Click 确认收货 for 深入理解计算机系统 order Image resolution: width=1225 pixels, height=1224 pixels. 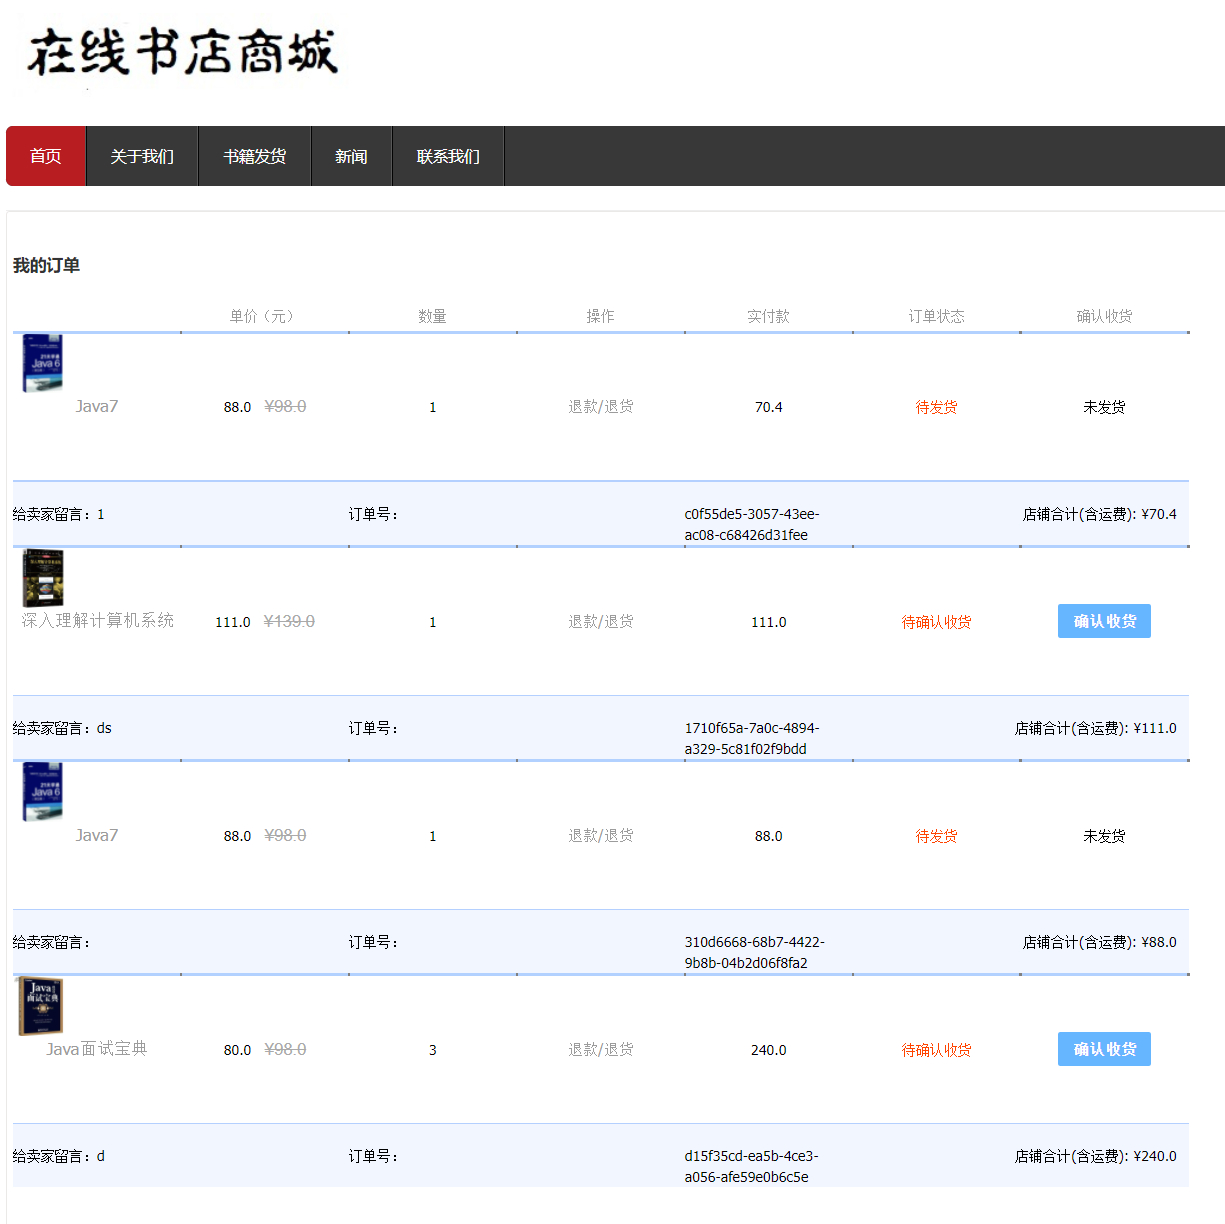click(1104, 621)
